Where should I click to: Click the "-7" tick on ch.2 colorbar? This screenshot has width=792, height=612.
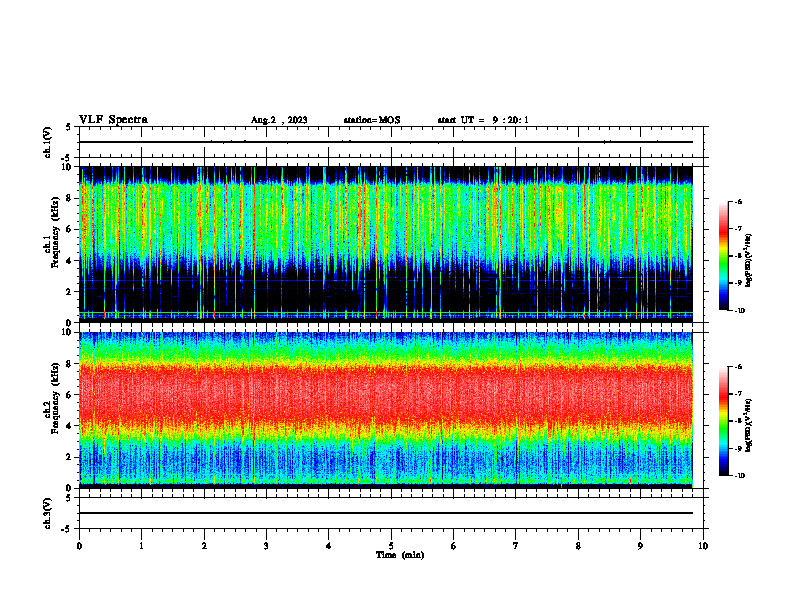click(739, 394)
